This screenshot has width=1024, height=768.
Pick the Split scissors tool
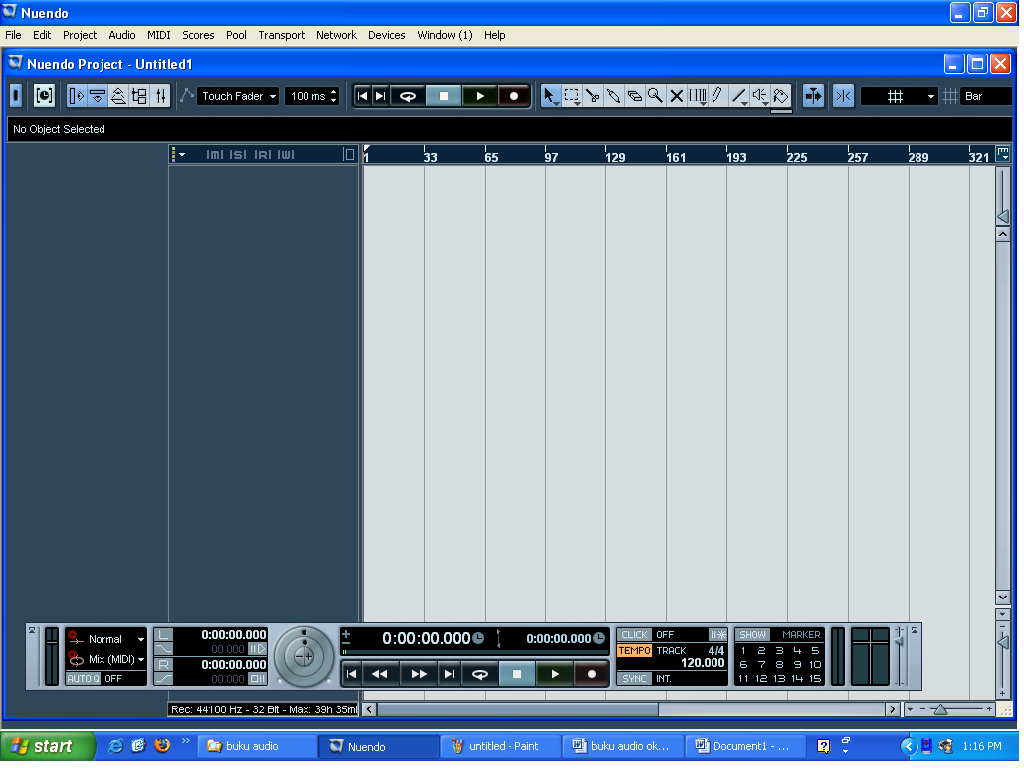coord(593,96)
